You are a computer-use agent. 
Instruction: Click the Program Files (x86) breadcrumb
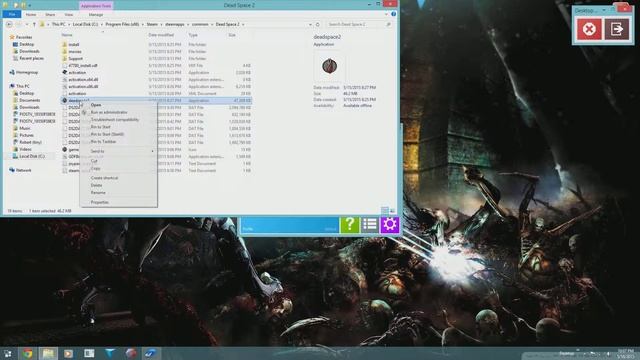click(122, 24)
